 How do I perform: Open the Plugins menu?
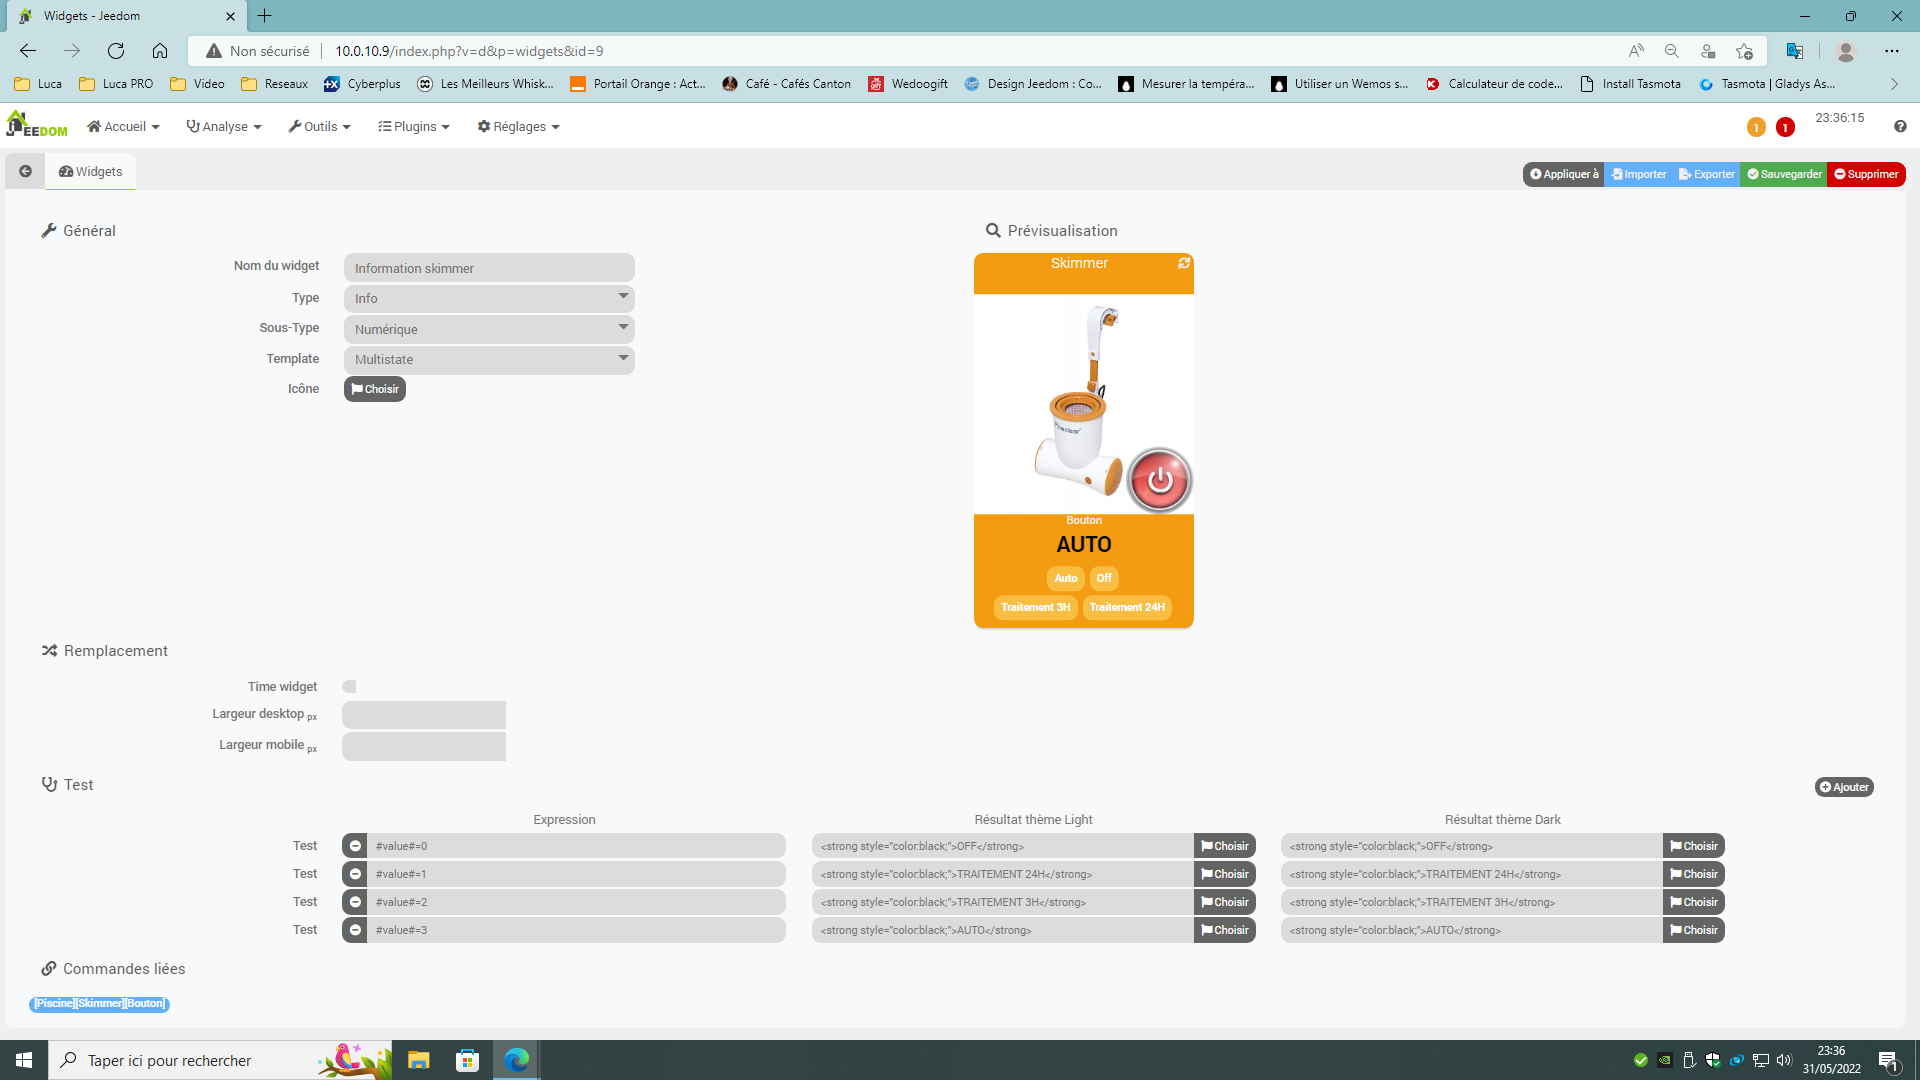tap(414, 126)
